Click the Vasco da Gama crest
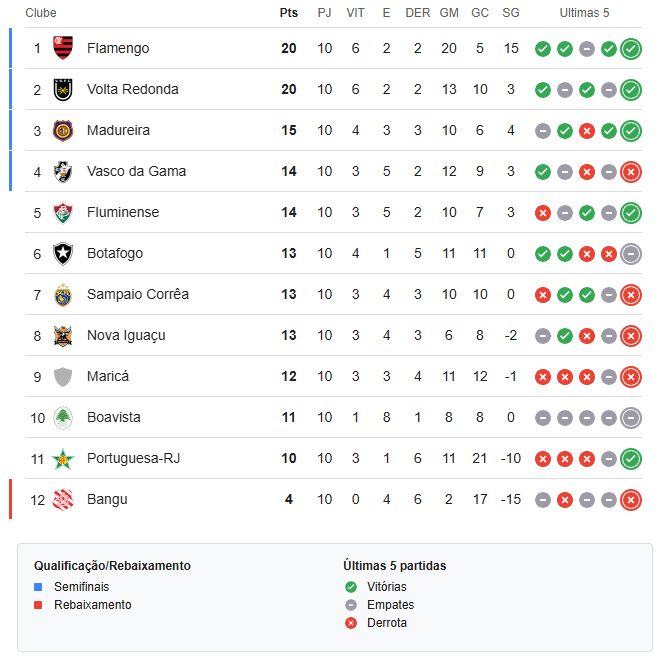 pos(63,171)
